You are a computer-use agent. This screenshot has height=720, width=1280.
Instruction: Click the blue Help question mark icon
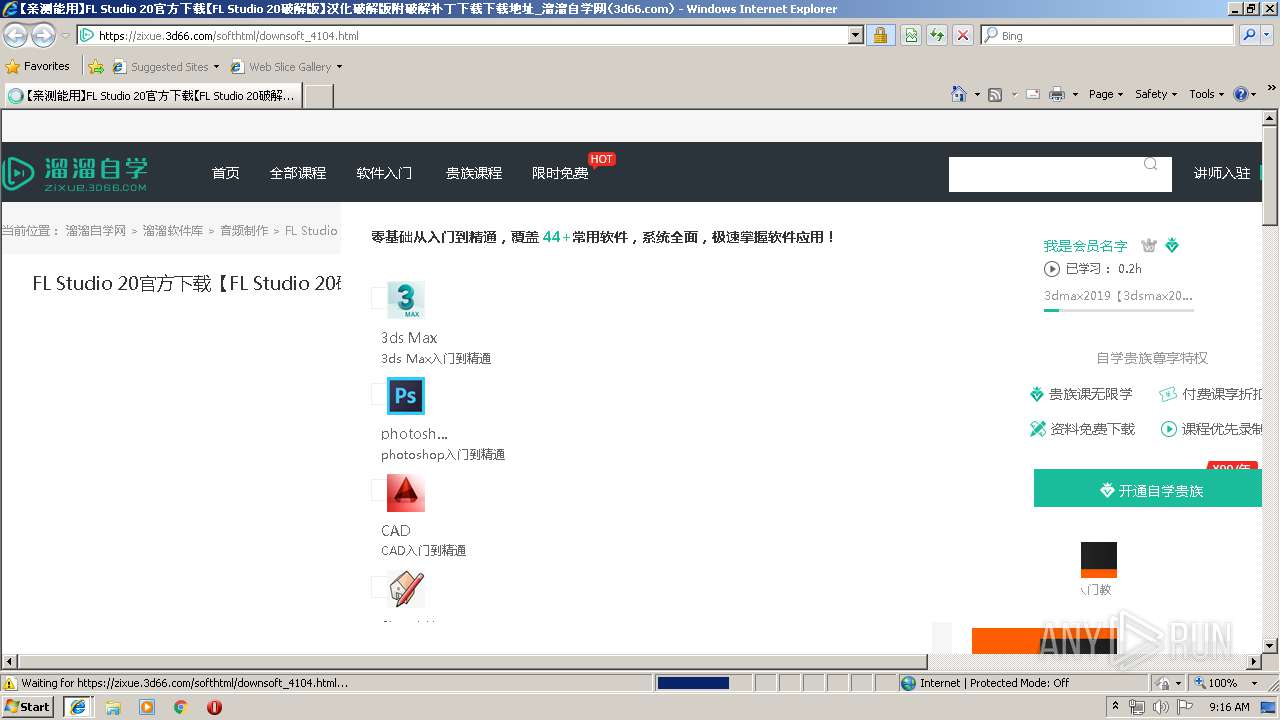pyautogui.click(x=1241, y=94)
